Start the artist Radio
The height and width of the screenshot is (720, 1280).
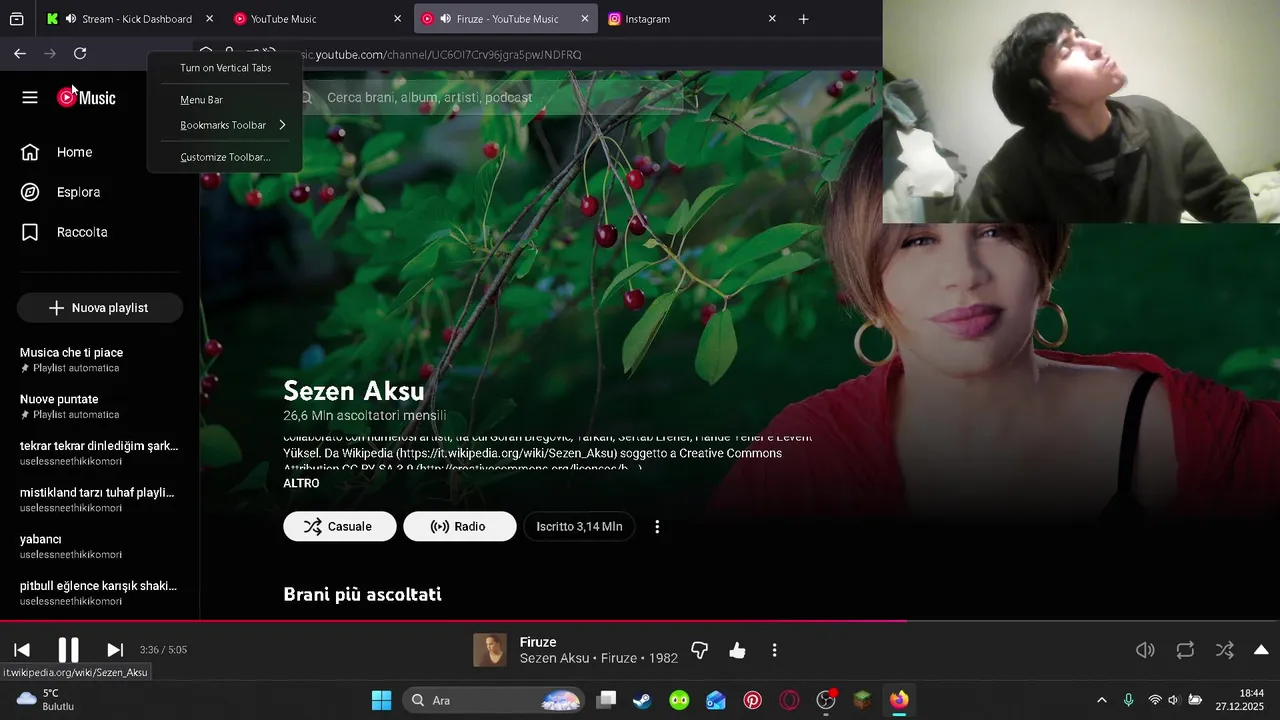pos(459,526)
